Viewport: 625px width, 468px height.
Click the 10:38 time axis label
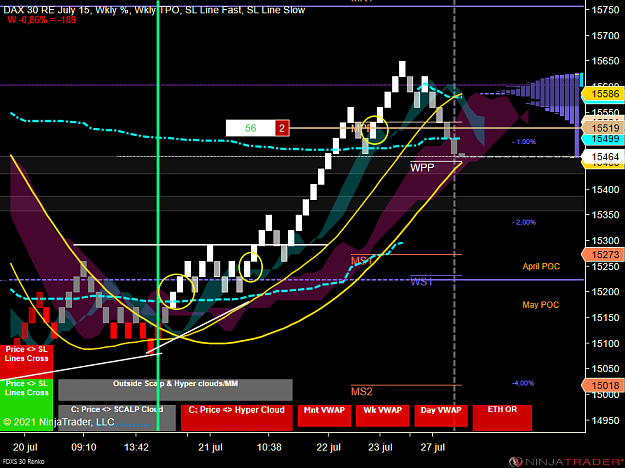click(269, 447)
